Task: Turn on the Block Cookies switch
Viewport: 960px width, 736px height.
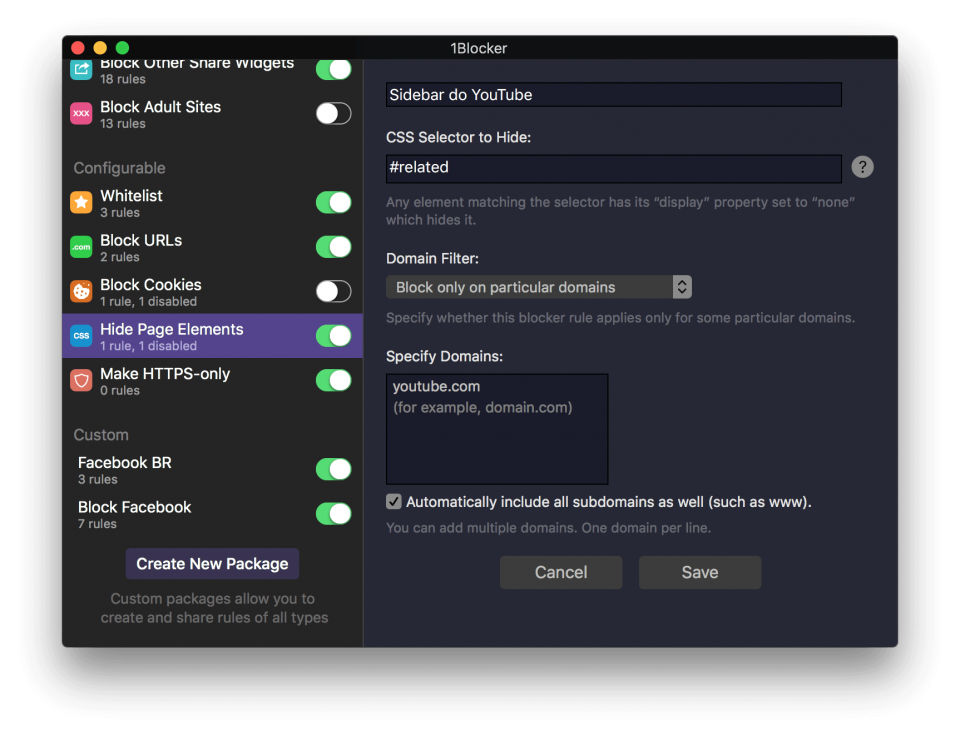Action: (333, 292)
